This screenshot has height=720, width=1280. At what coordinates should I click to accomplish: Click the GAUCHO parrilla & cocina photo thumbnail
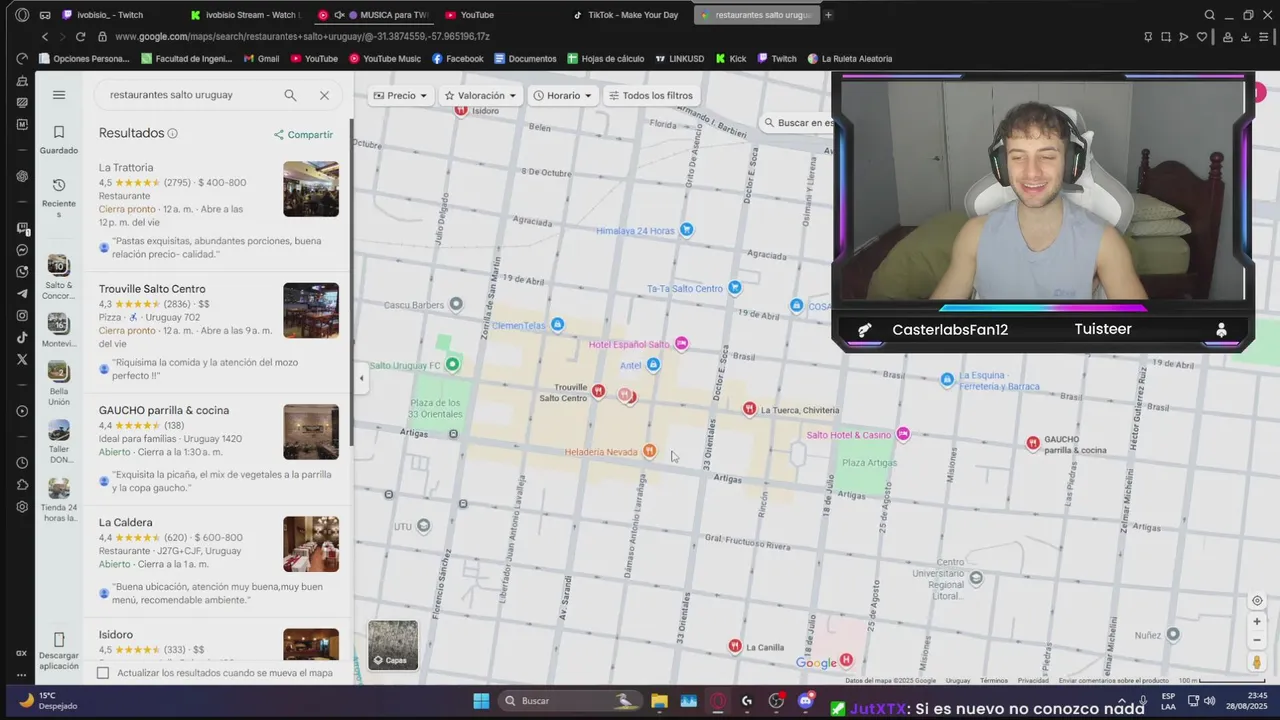point(311,432)
